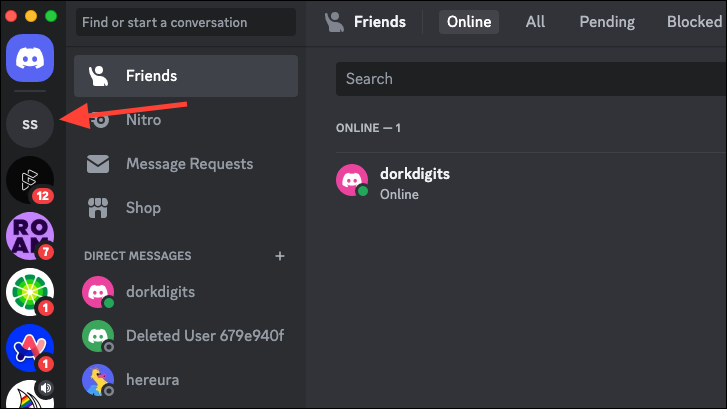
Task: Click the Friends header icon
Action: coord(334,22)
